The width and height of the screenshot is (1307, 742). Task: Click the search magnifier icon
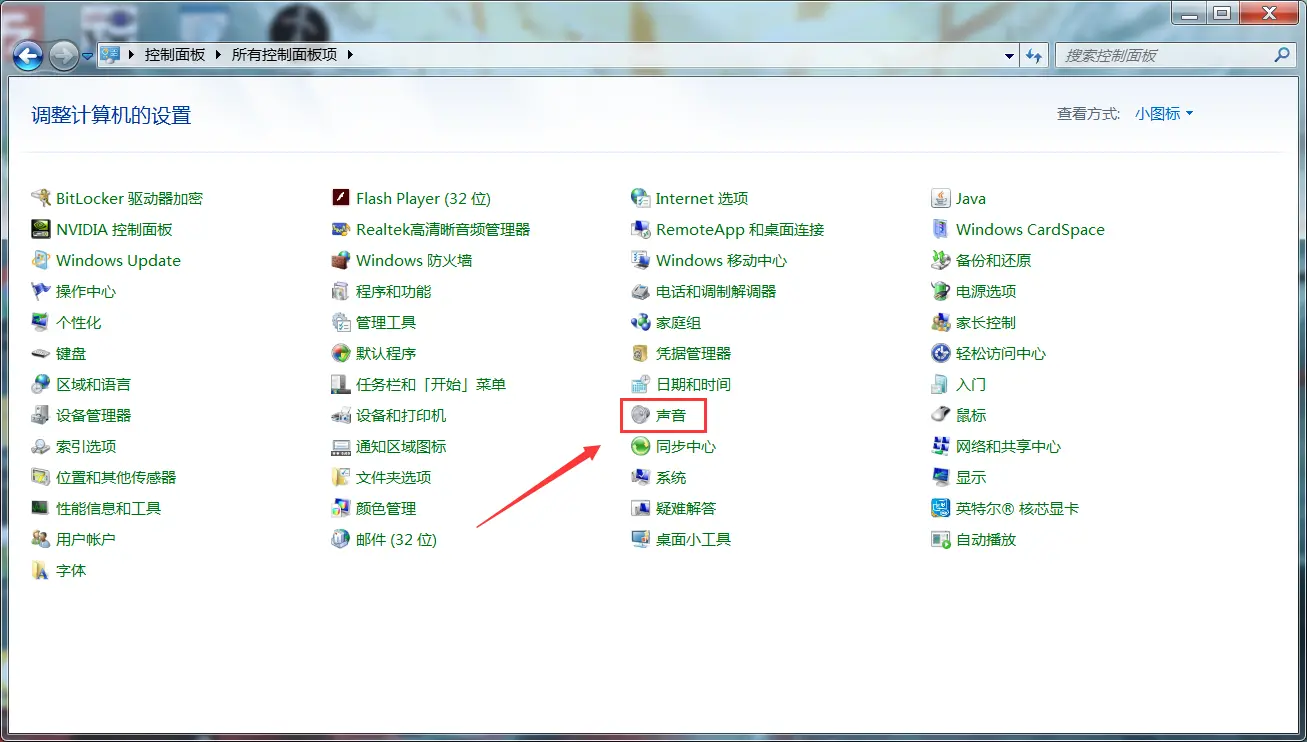click(1281, 55)
